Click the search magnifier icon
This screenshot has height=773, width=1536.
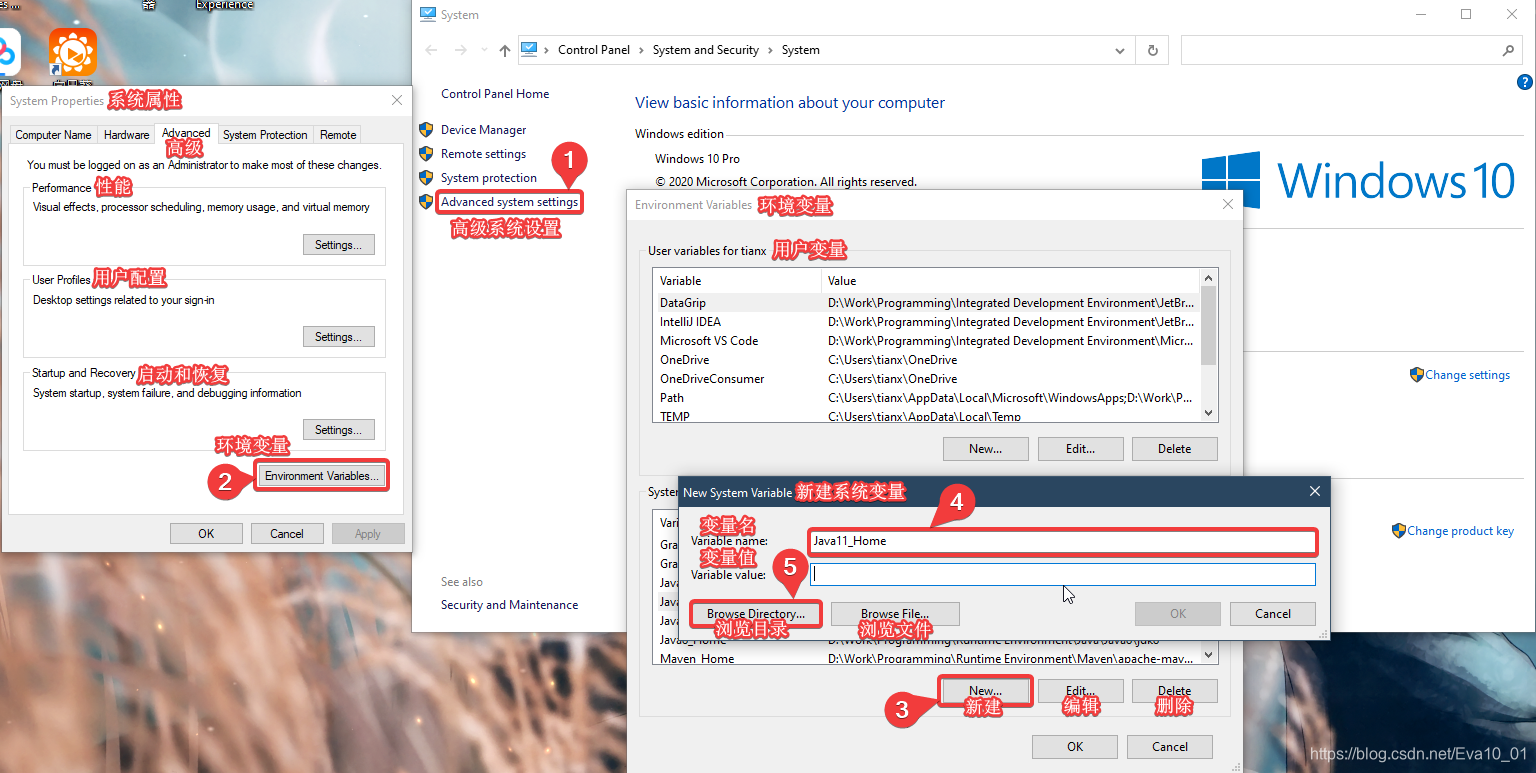(1508, 50)
